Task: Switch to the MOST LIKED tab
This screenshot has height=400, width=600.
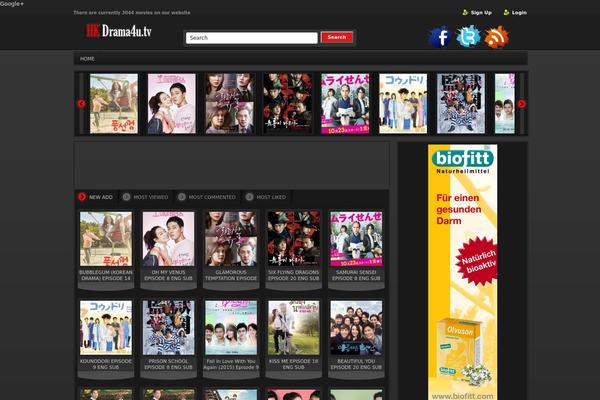Action: tap(266, 197)
